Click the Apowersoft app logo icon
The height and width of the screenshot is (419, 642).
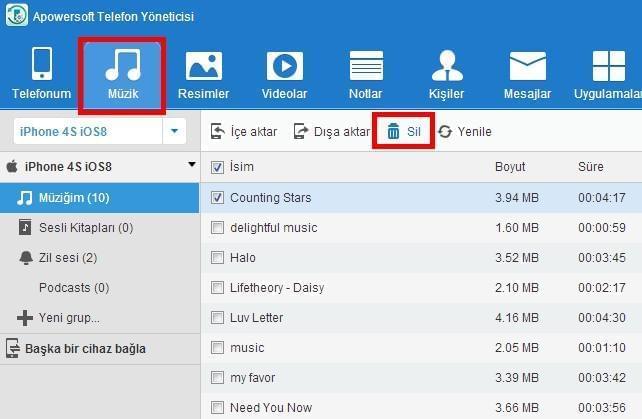point(17,15)
